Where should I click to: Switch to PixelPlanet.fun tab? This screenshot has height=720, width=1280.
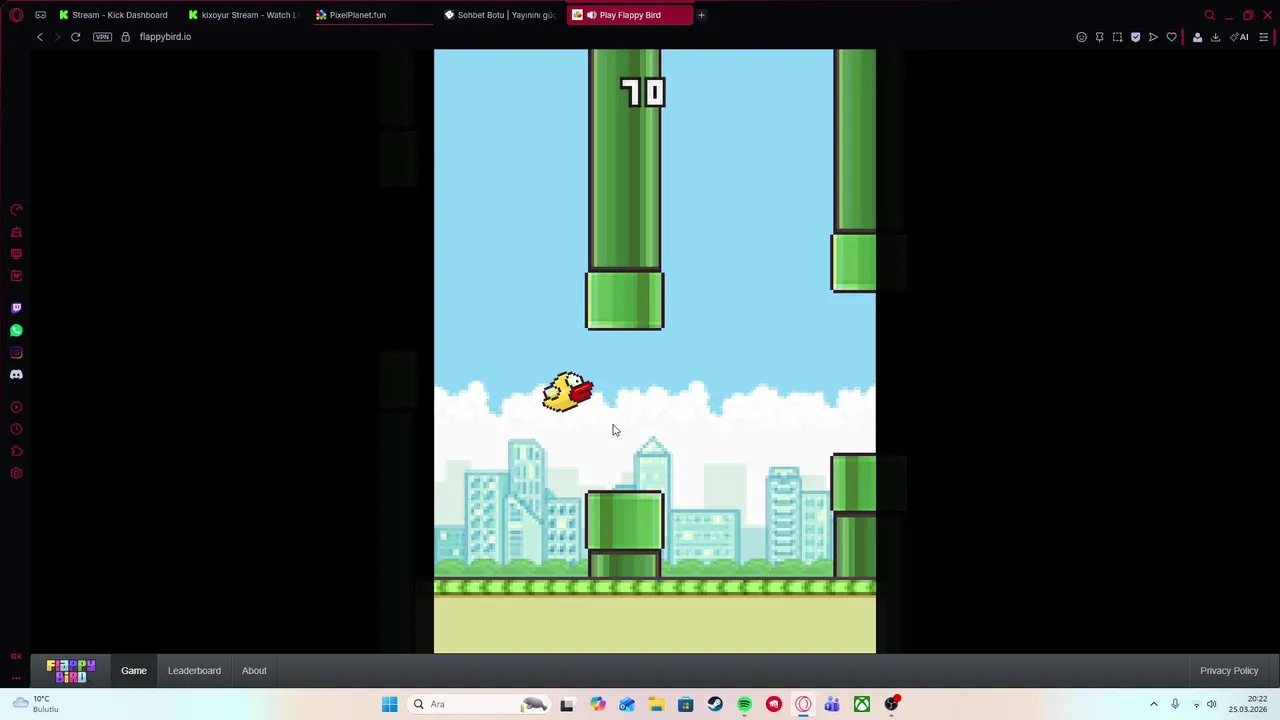[x=375, y=15]
